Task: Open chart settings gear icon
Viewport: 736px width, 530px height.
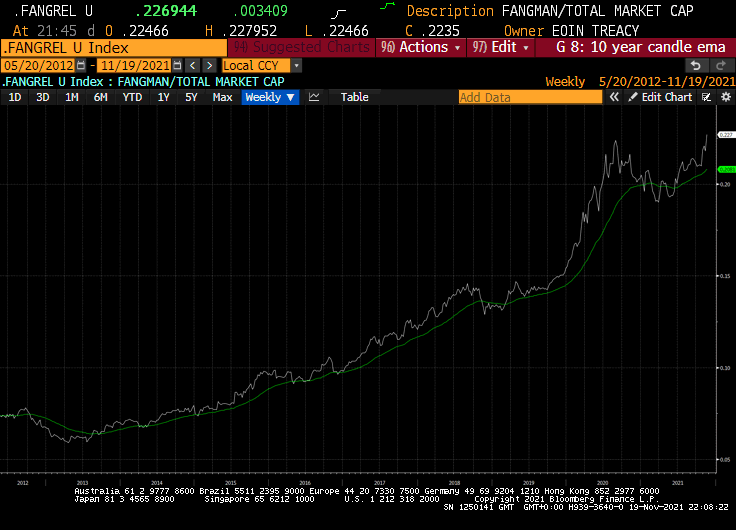Action: coord(726,97)
